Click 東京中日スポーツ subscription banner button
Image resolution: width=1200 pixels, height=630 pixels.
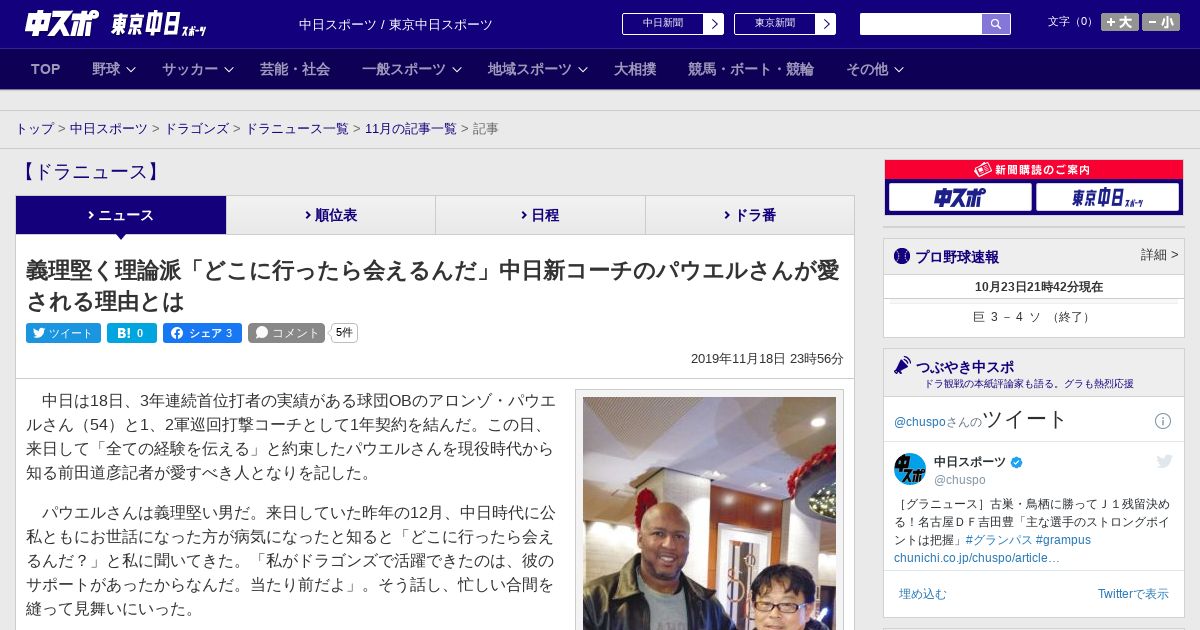pos(1107,197)
